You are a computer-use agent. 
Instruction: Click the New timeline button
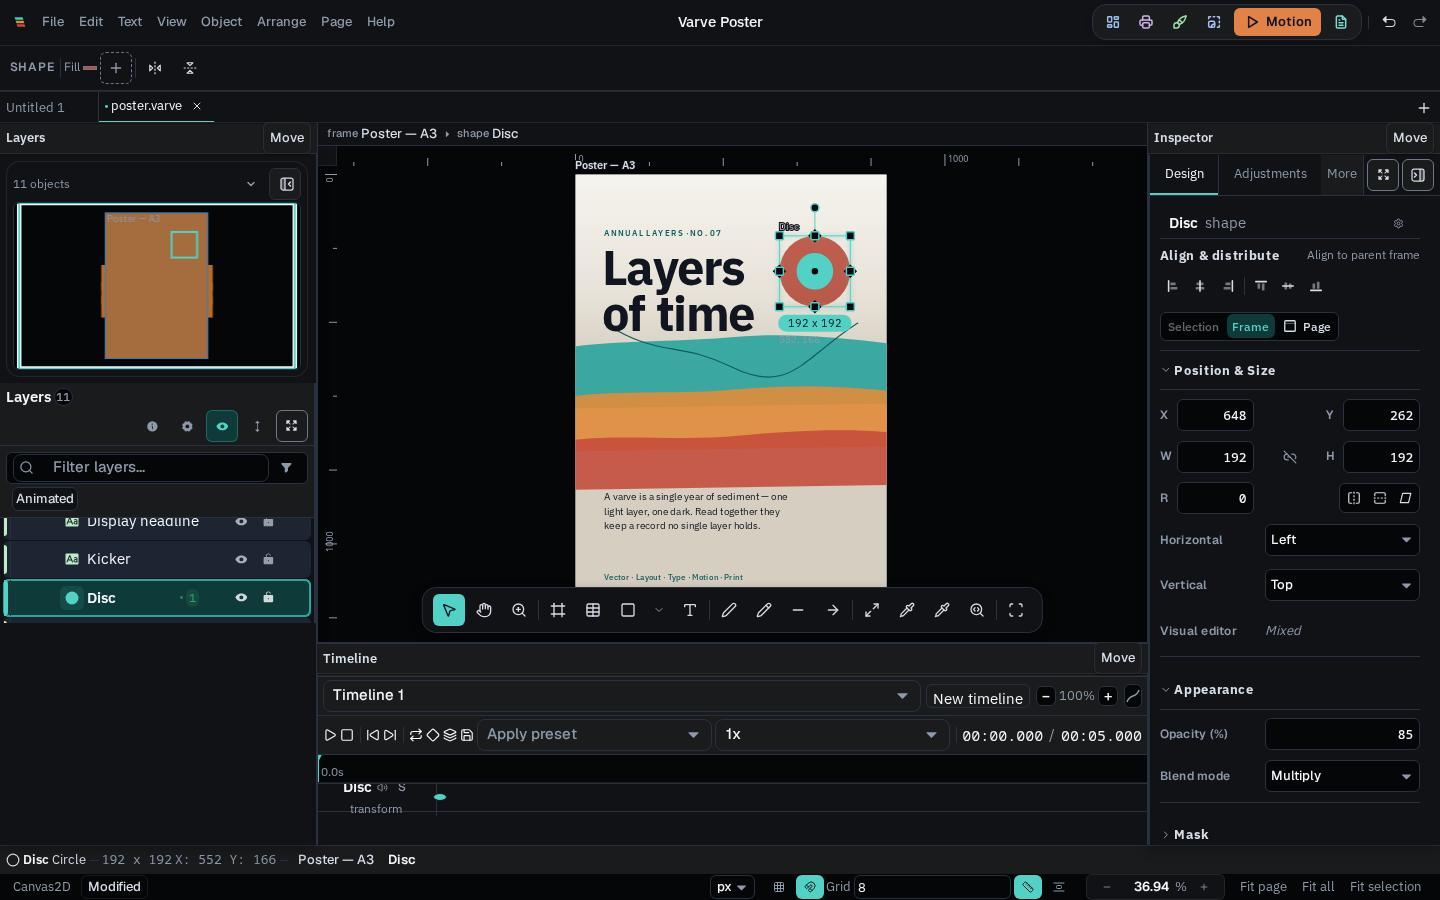pyautogui.click(x=978, y=698)
